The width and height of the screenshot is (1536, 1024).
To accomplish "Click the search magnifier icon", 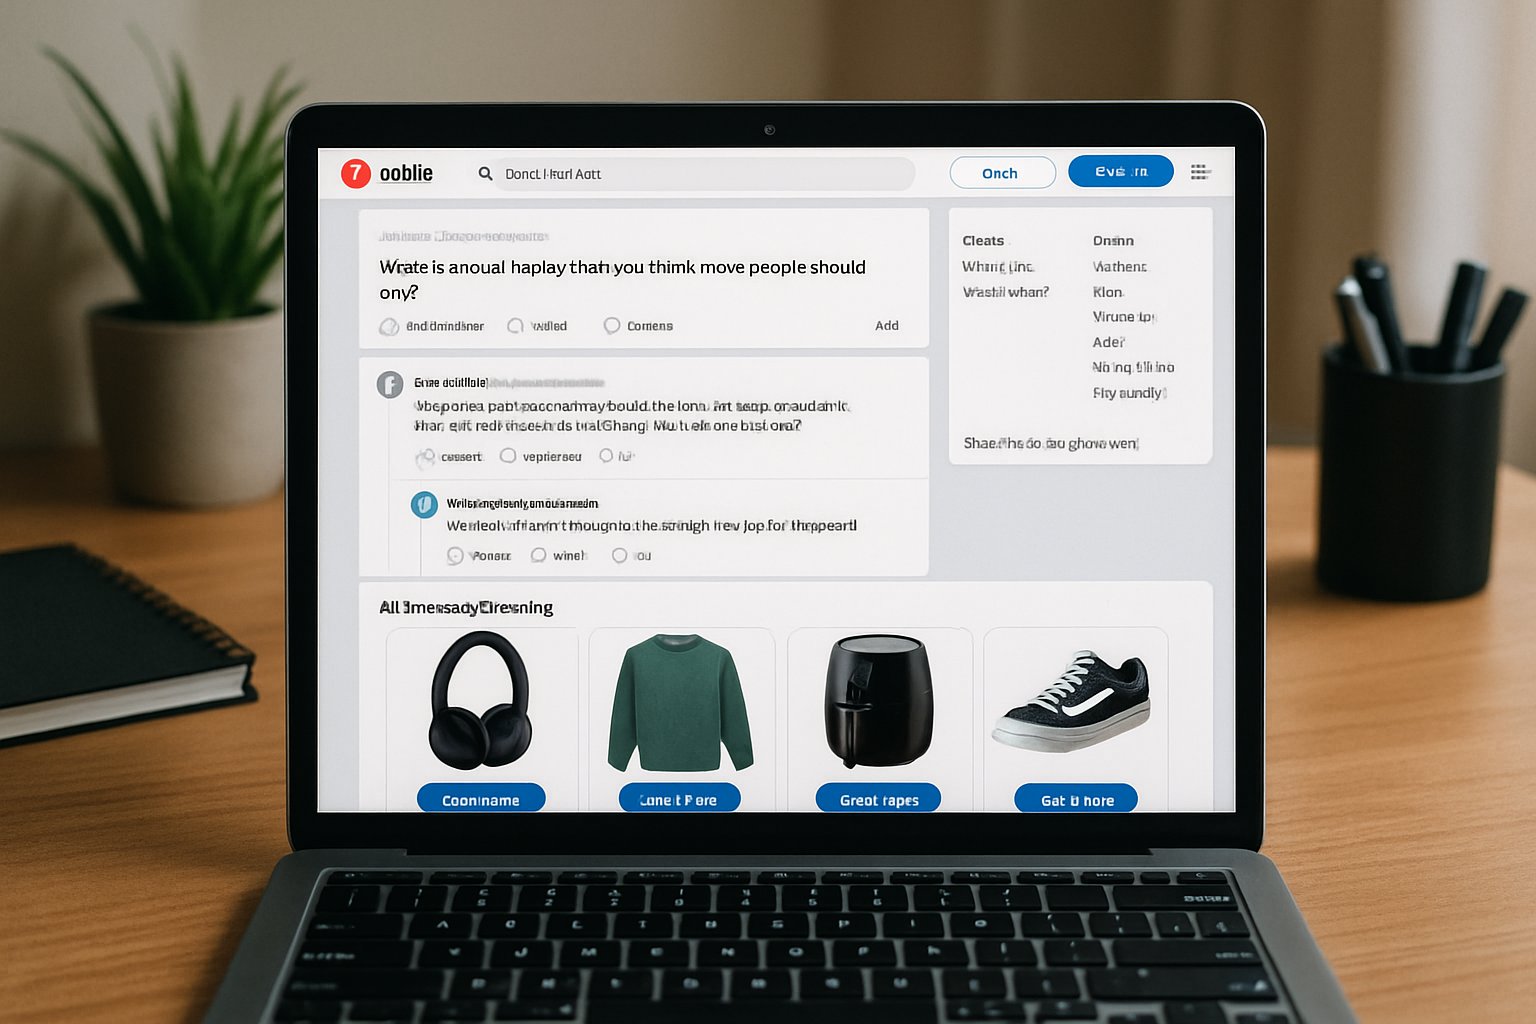I will pos(485,174).
